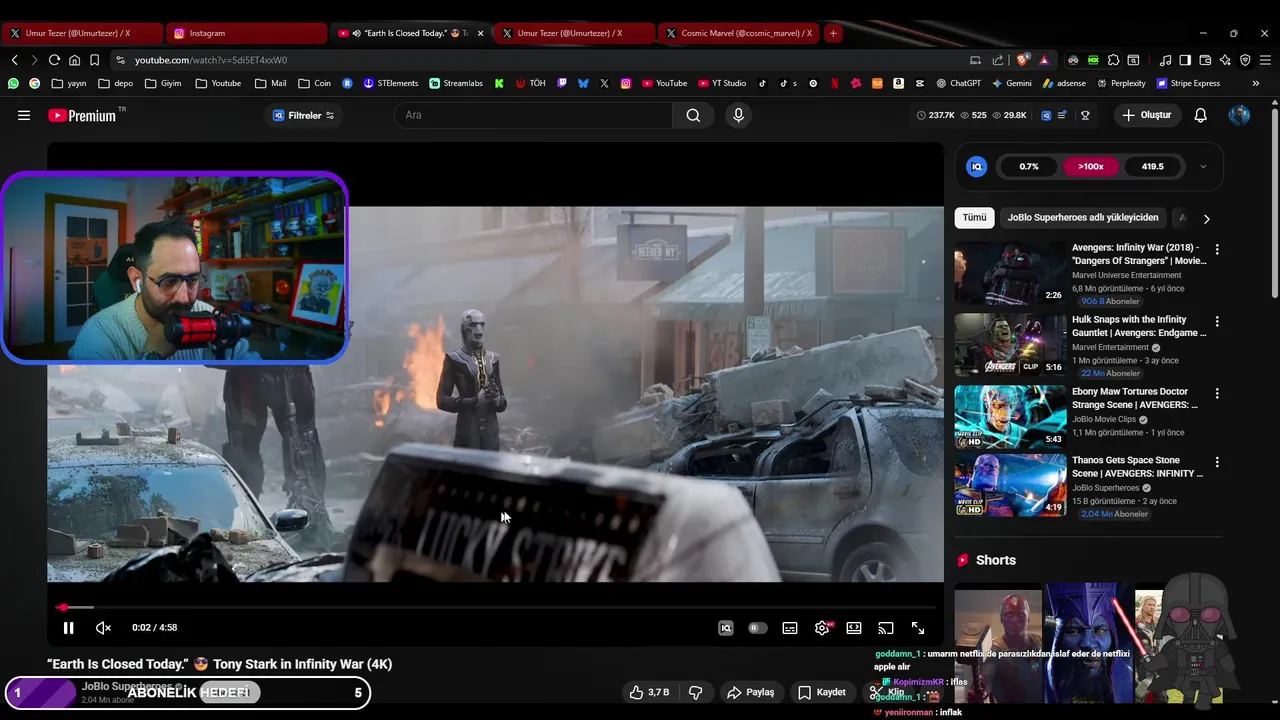Click the IQ button in the player controls
This screenshot has width=1280, height=720.
(x=726, y=628)
